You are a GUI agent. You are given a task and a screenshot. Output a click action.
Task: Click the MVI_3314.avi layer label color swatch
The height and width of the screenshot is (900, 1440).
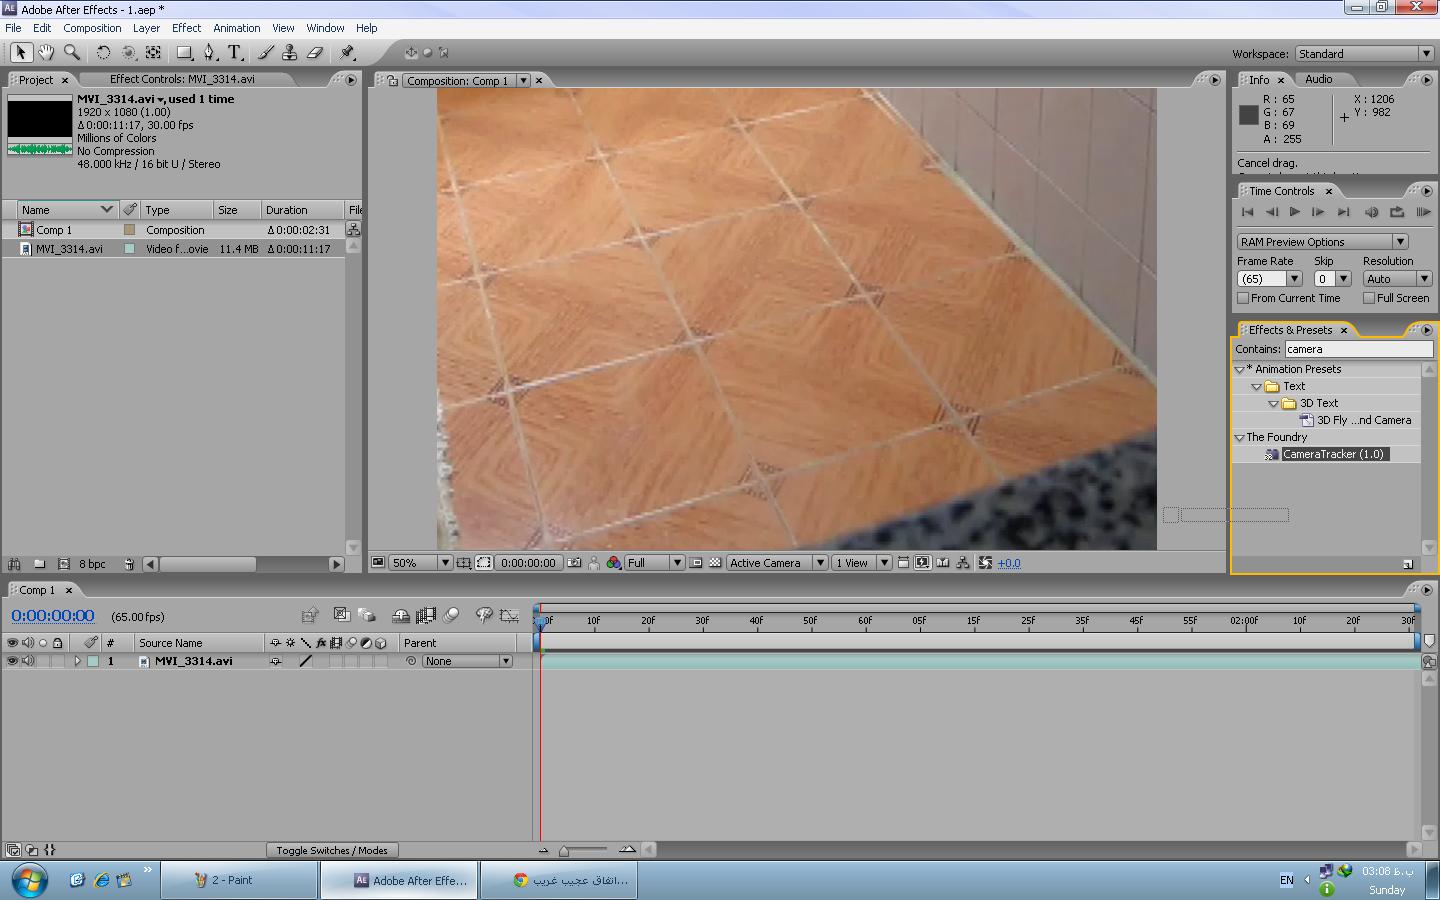tap(93, 661)
